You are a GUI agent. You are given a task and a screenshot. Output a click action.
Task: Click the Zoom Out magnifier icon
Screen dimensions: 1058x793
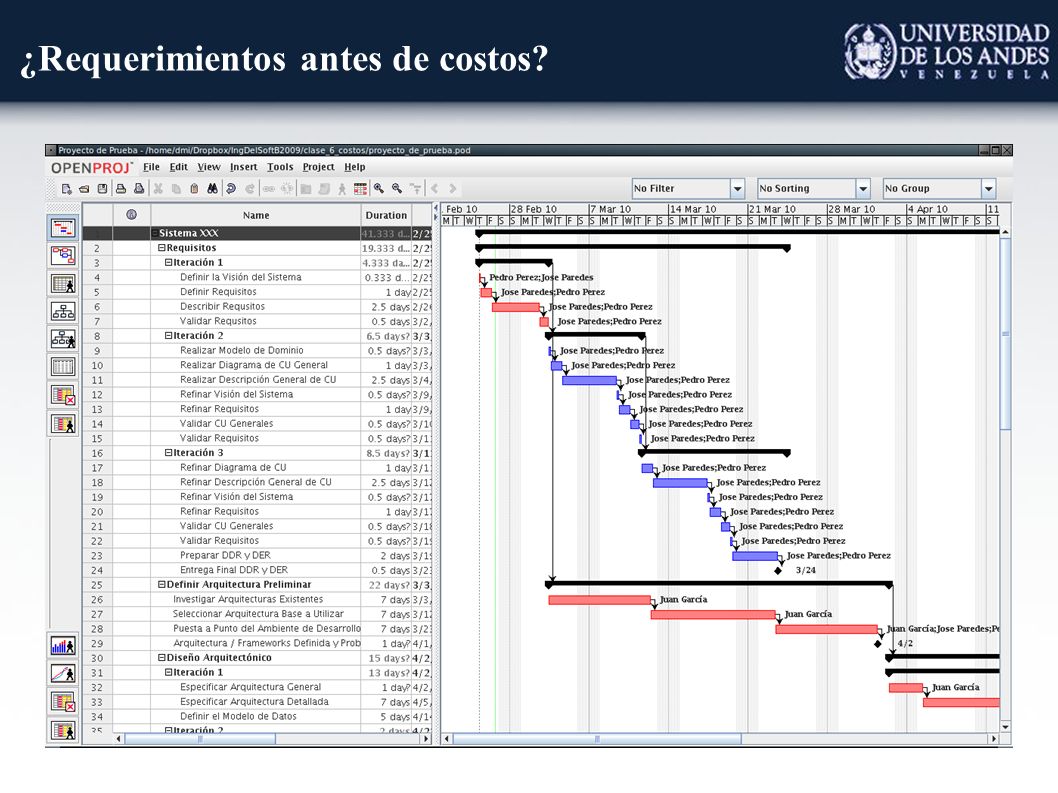pos(397,189)
